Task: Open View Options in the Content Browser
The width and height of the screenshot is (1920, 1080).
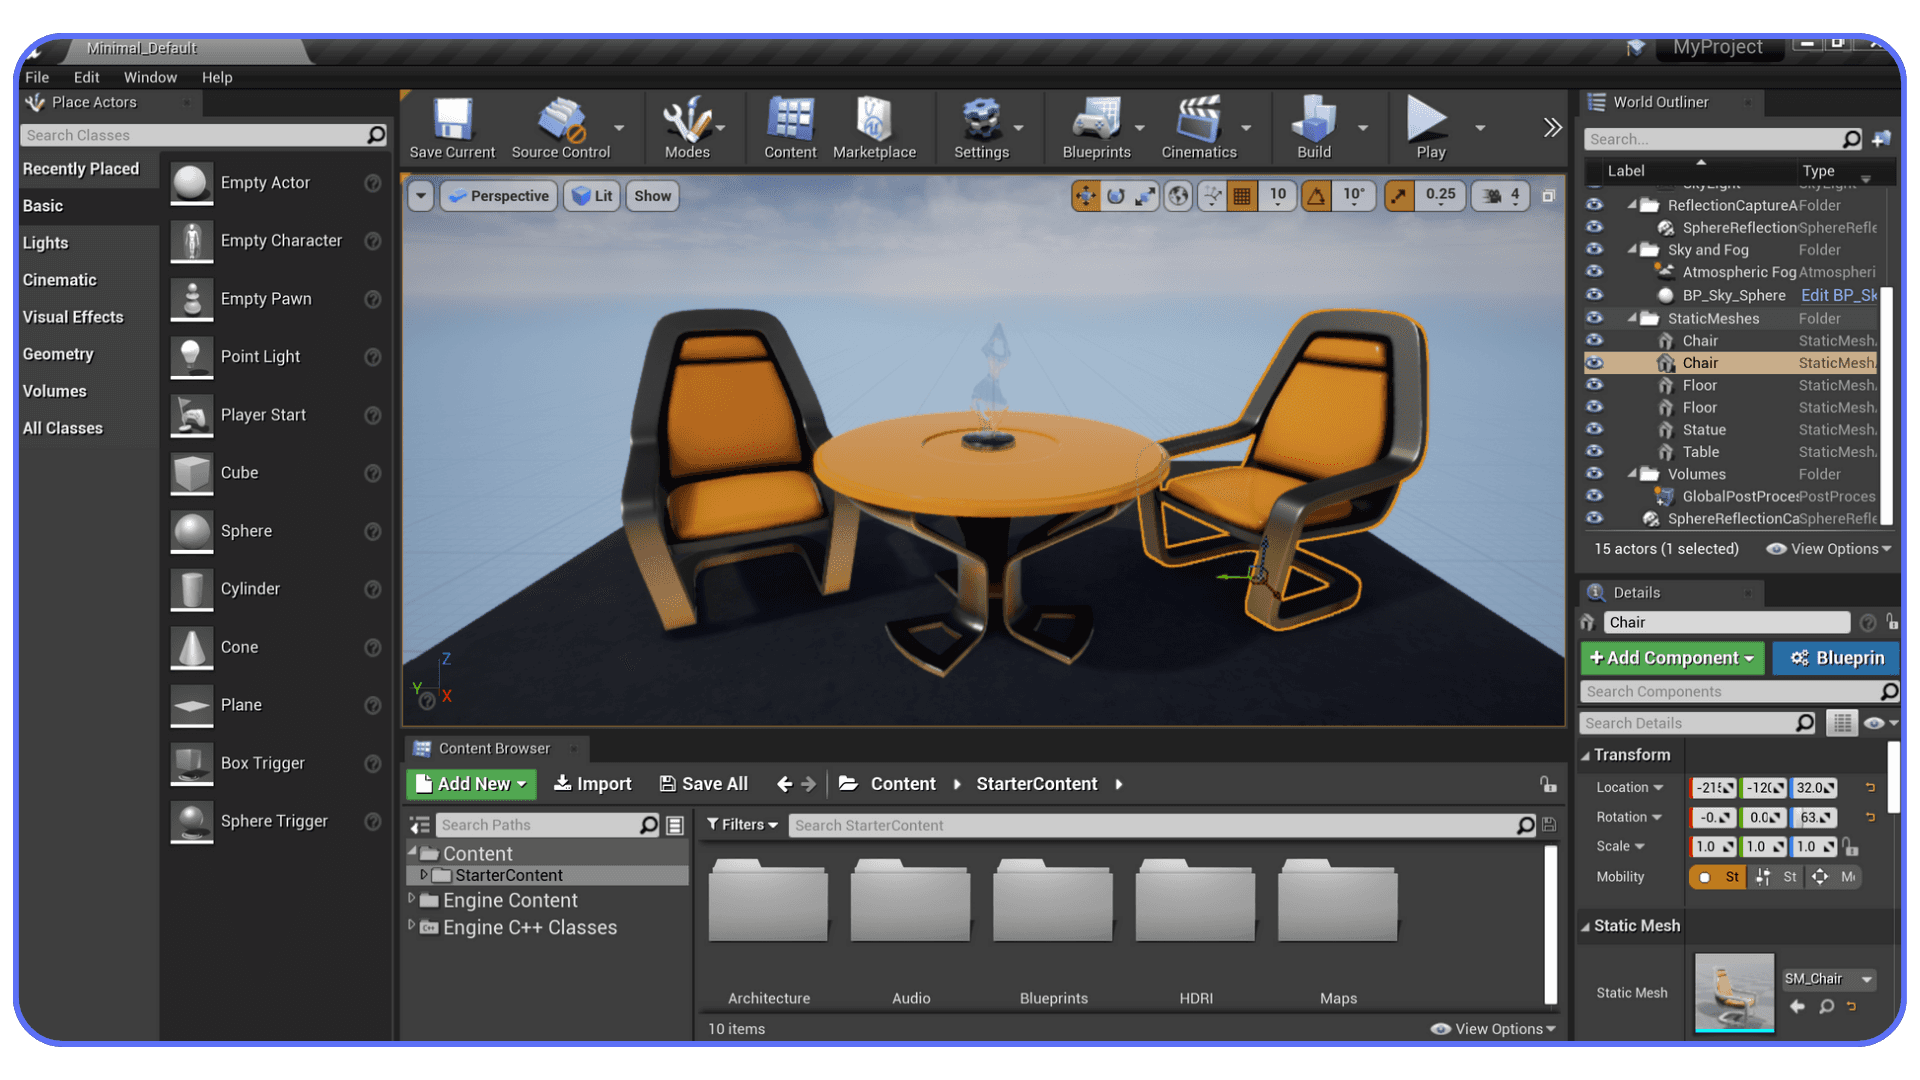Action: pos(1492,1028)
